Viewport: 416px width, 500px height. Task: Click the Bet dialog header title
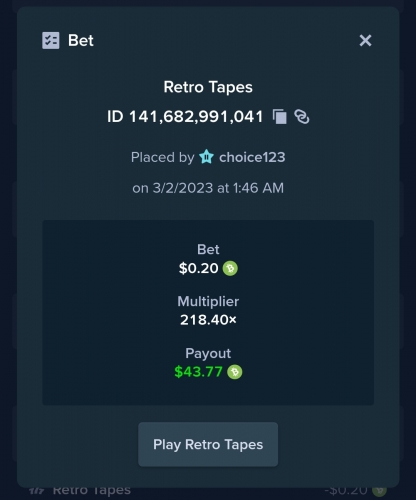tap(81, 41)
